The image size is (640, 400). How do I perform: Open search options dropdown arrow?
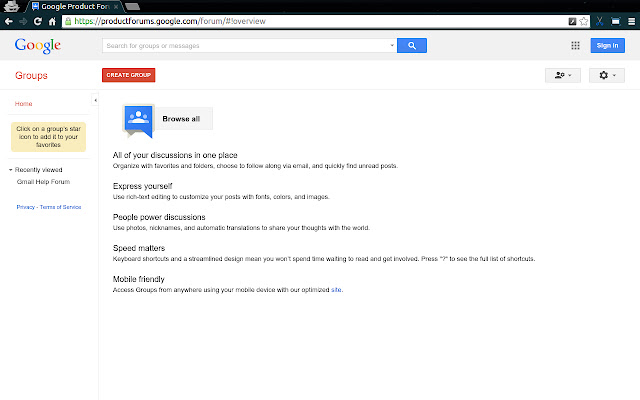coord(392,45)
